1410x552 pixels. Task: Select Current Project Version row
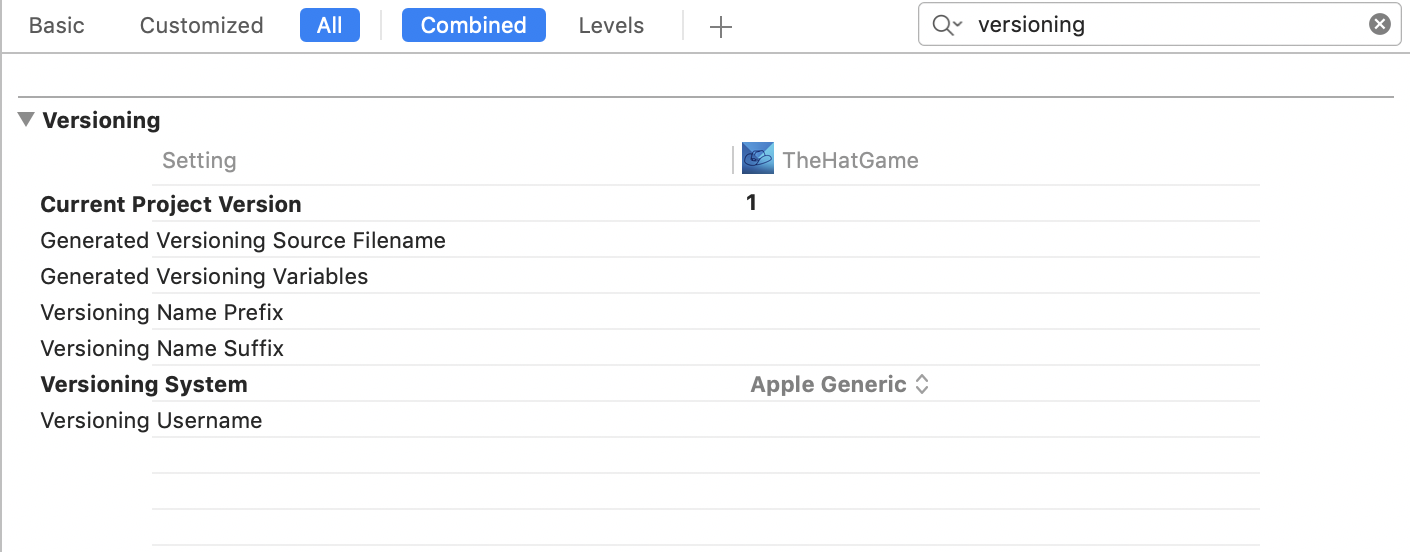coord(171,204)
